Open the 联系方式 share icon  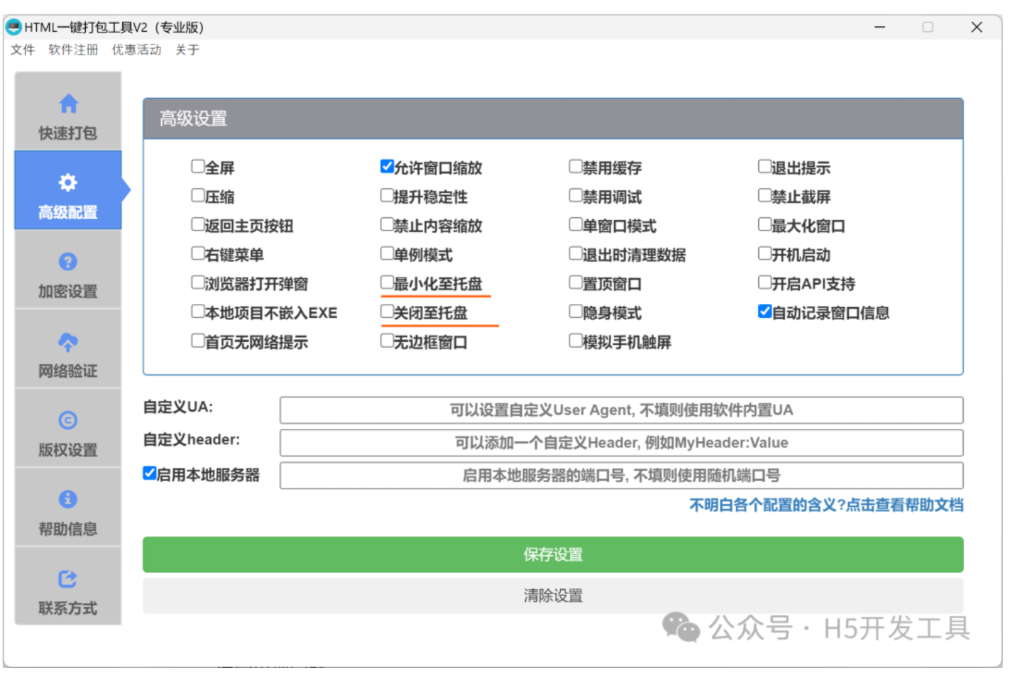[x=68, y=579]
